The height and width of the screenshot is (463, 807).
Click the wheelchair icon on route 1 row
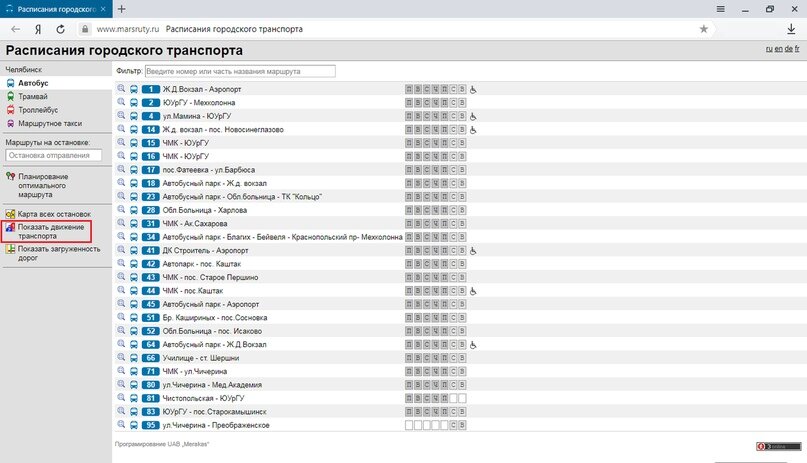[x=473, y=90]
